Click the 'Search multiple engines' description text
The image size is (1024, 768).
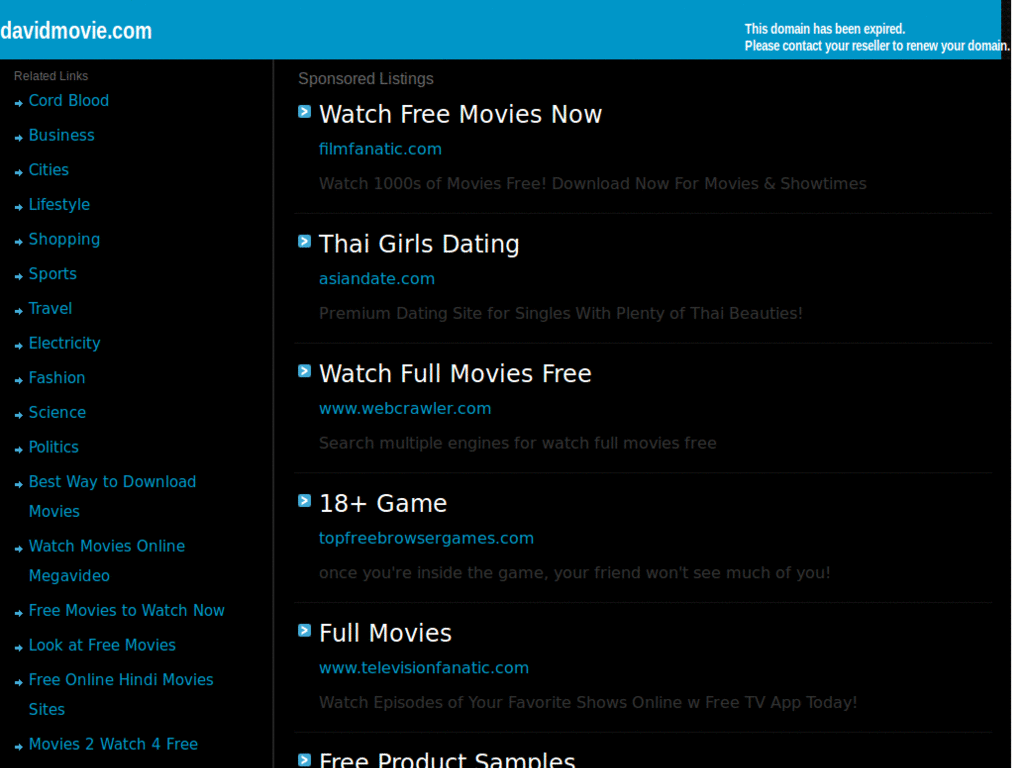click(517, 443)
